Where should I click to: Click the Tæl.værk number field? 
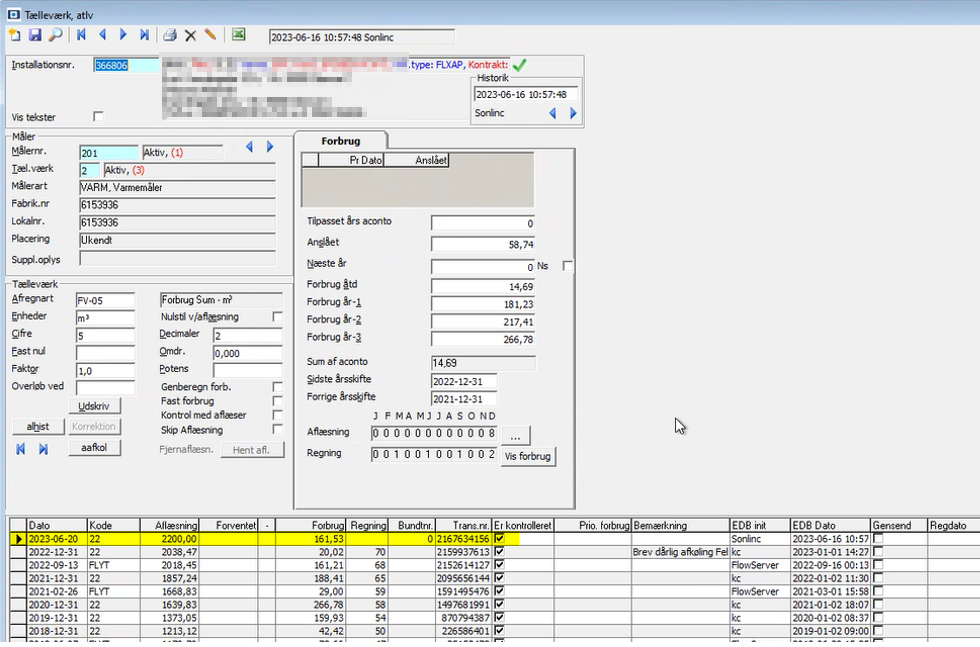tap(89, 171)
